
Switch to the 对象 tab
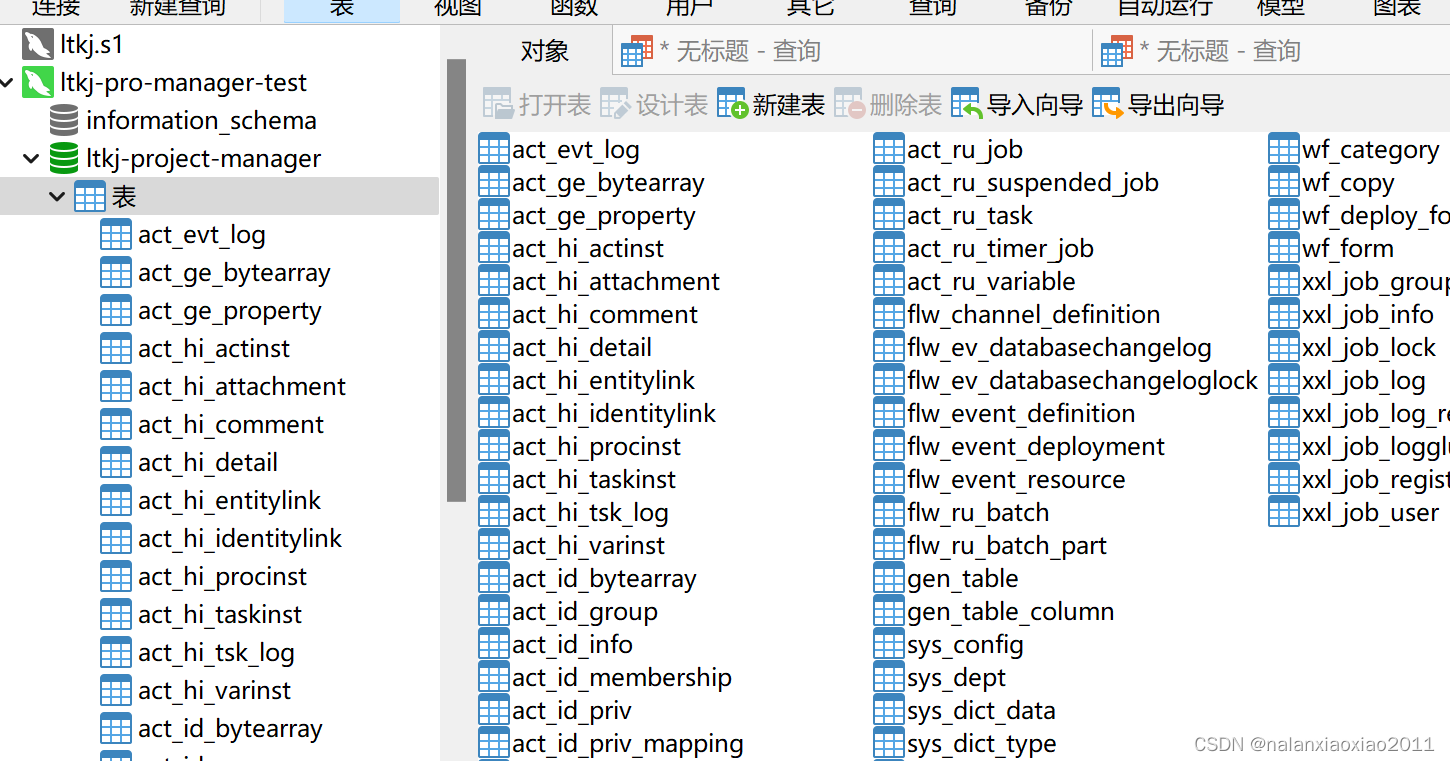point(545,51)
